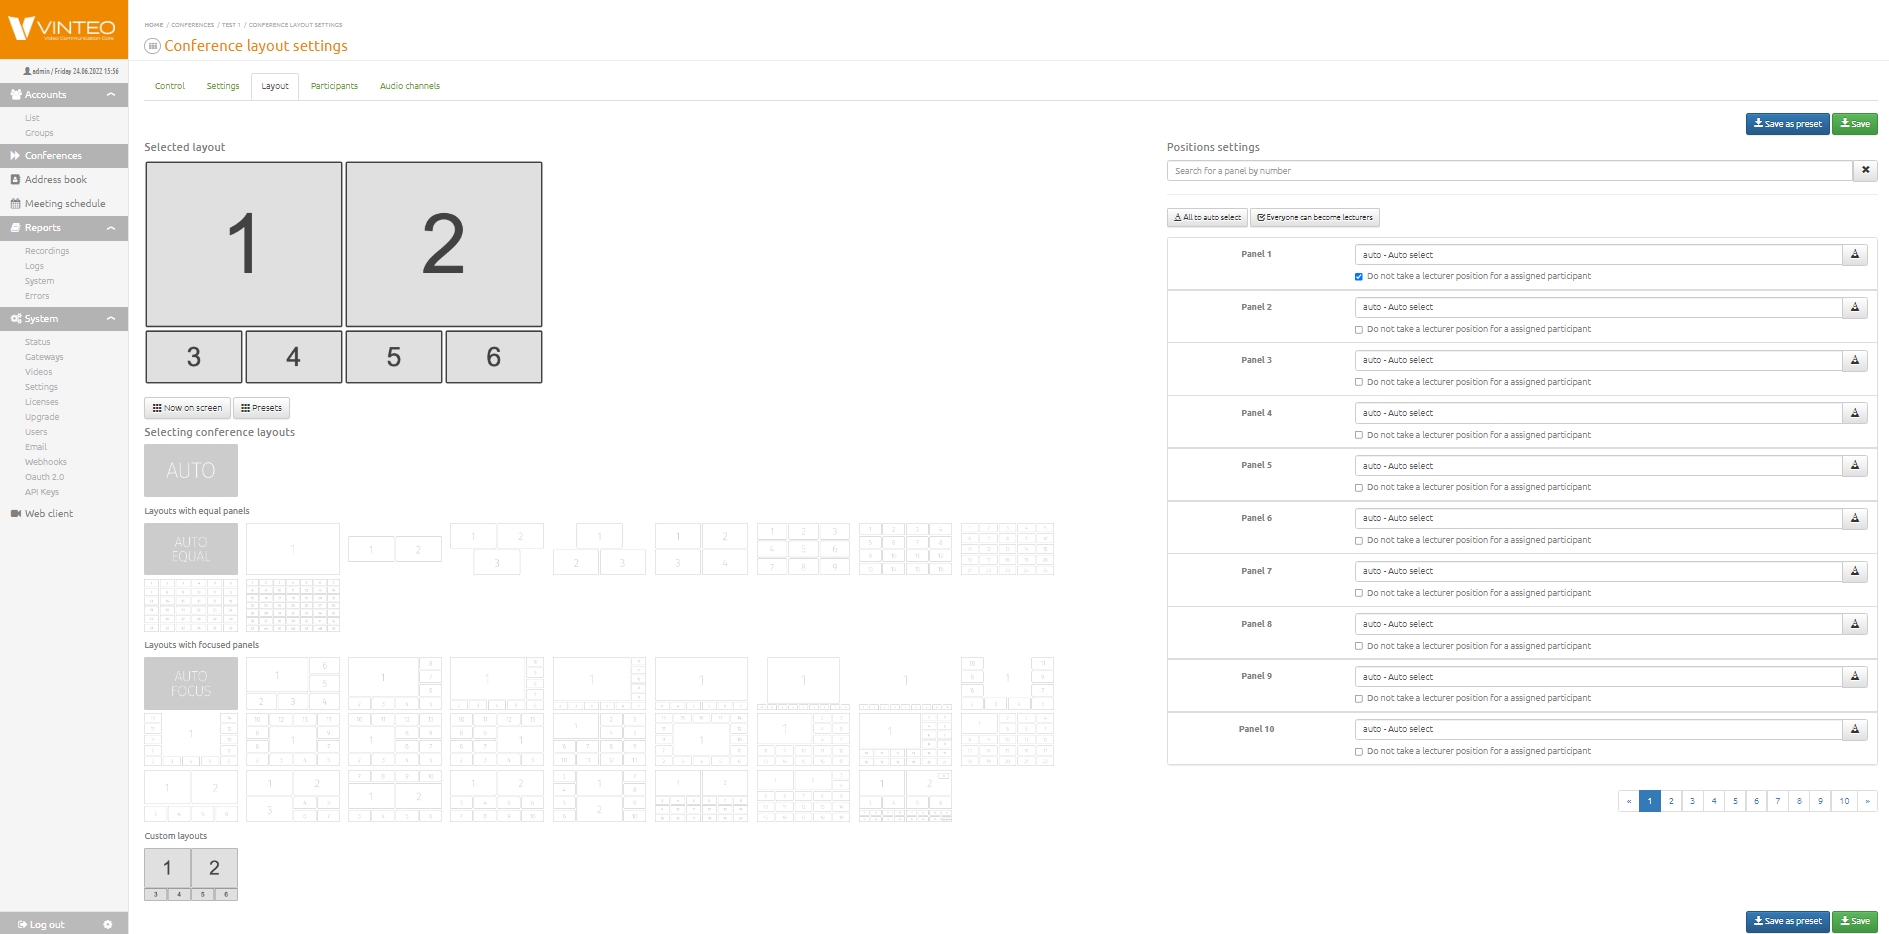Check the Panel 3 lecturer position checkbox
Viewport: 1889px width, 934px height.
click(1359, 382)
